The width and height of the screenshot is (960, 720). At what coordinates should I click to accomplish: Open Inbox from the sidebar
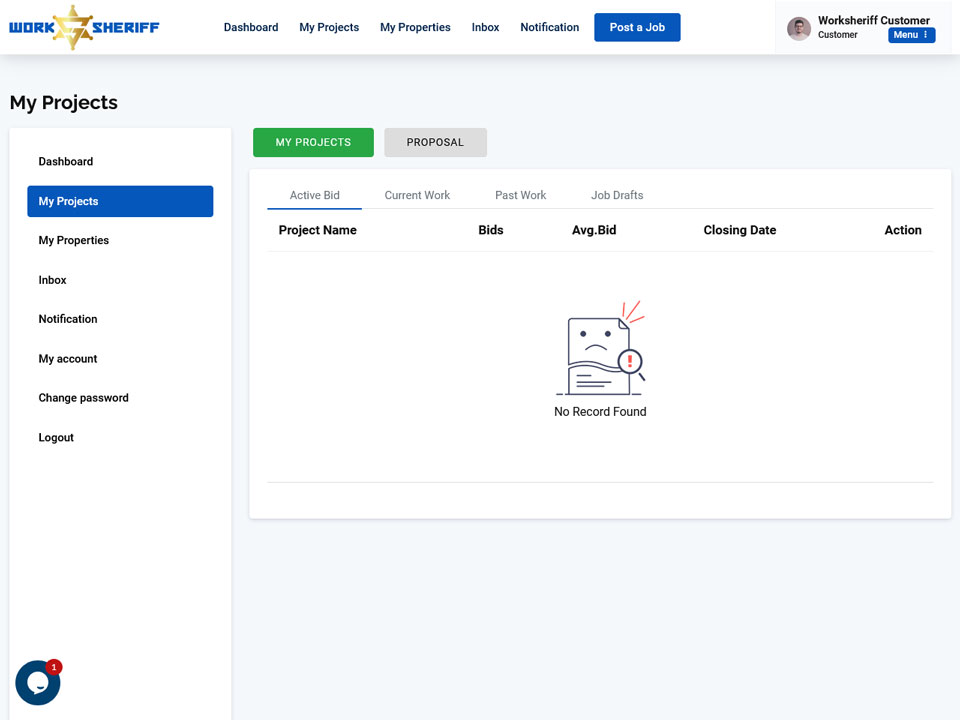point(52,280)
